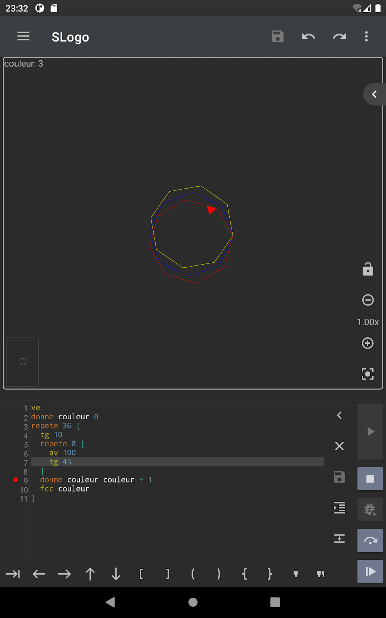Save the program with the top bar save icon
This screenshot has width=386, height=618.
pos(278,37)
